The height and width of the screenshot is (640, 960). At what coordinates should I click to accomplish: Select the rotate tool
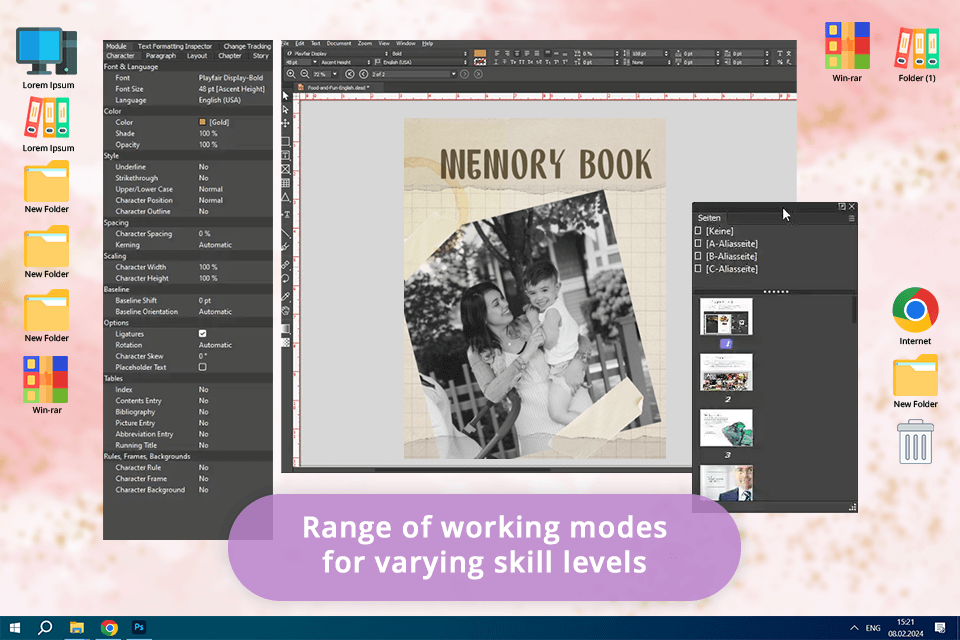pyautogui.click(x=285, y=279)
